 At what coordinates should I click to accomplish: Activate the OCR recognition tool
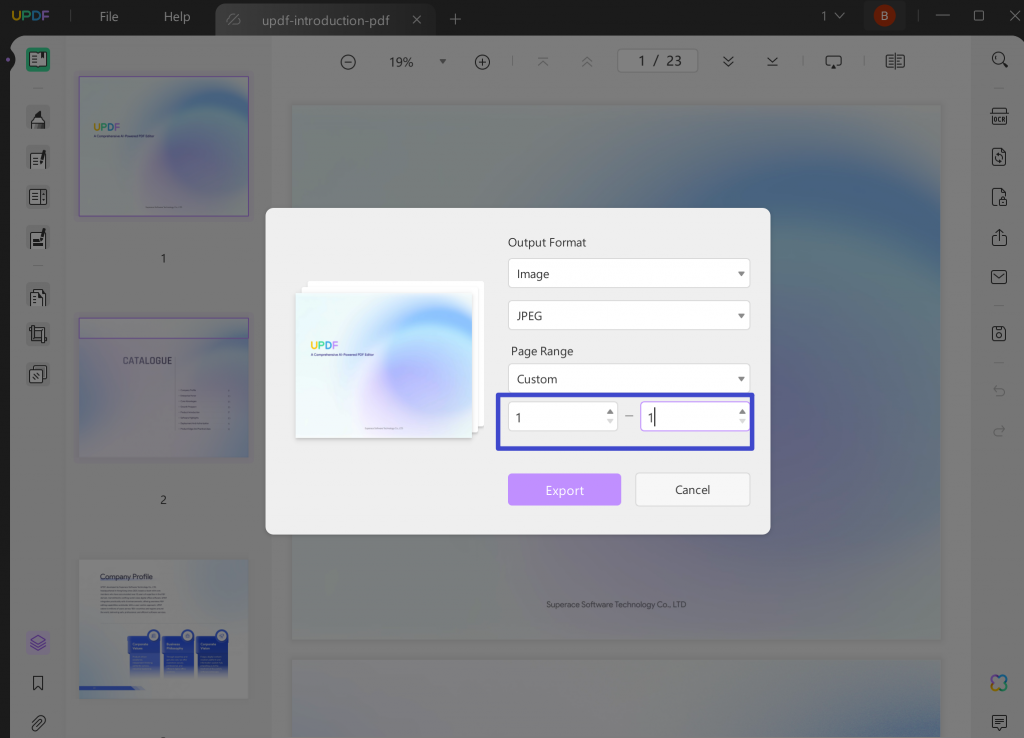999,118
